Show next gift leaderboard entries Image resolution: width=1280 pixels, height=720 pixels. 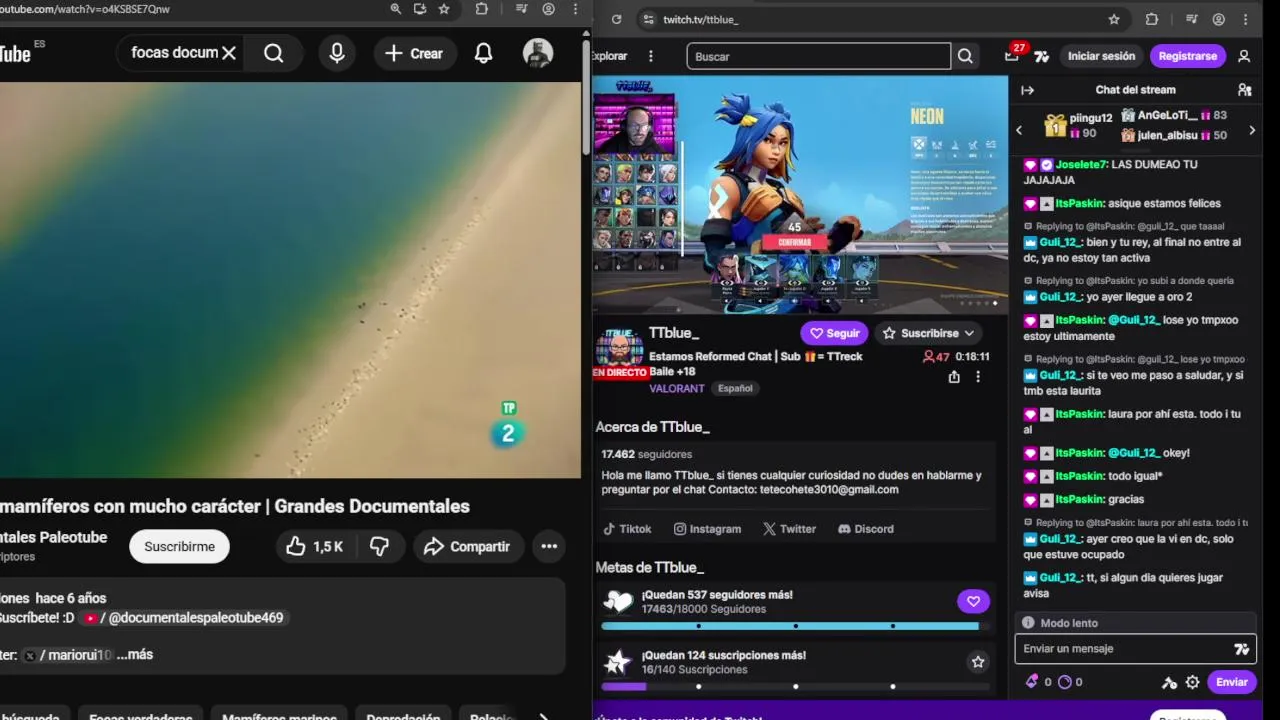1251,130
